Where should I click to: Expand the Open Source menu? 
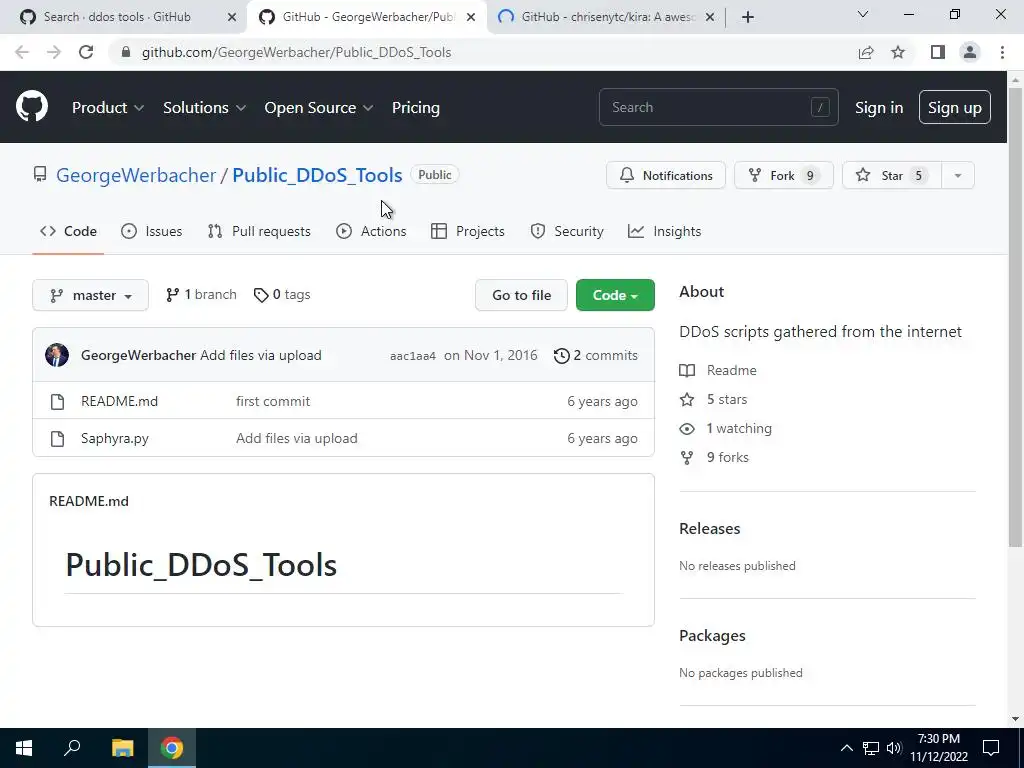click(319, 108)
